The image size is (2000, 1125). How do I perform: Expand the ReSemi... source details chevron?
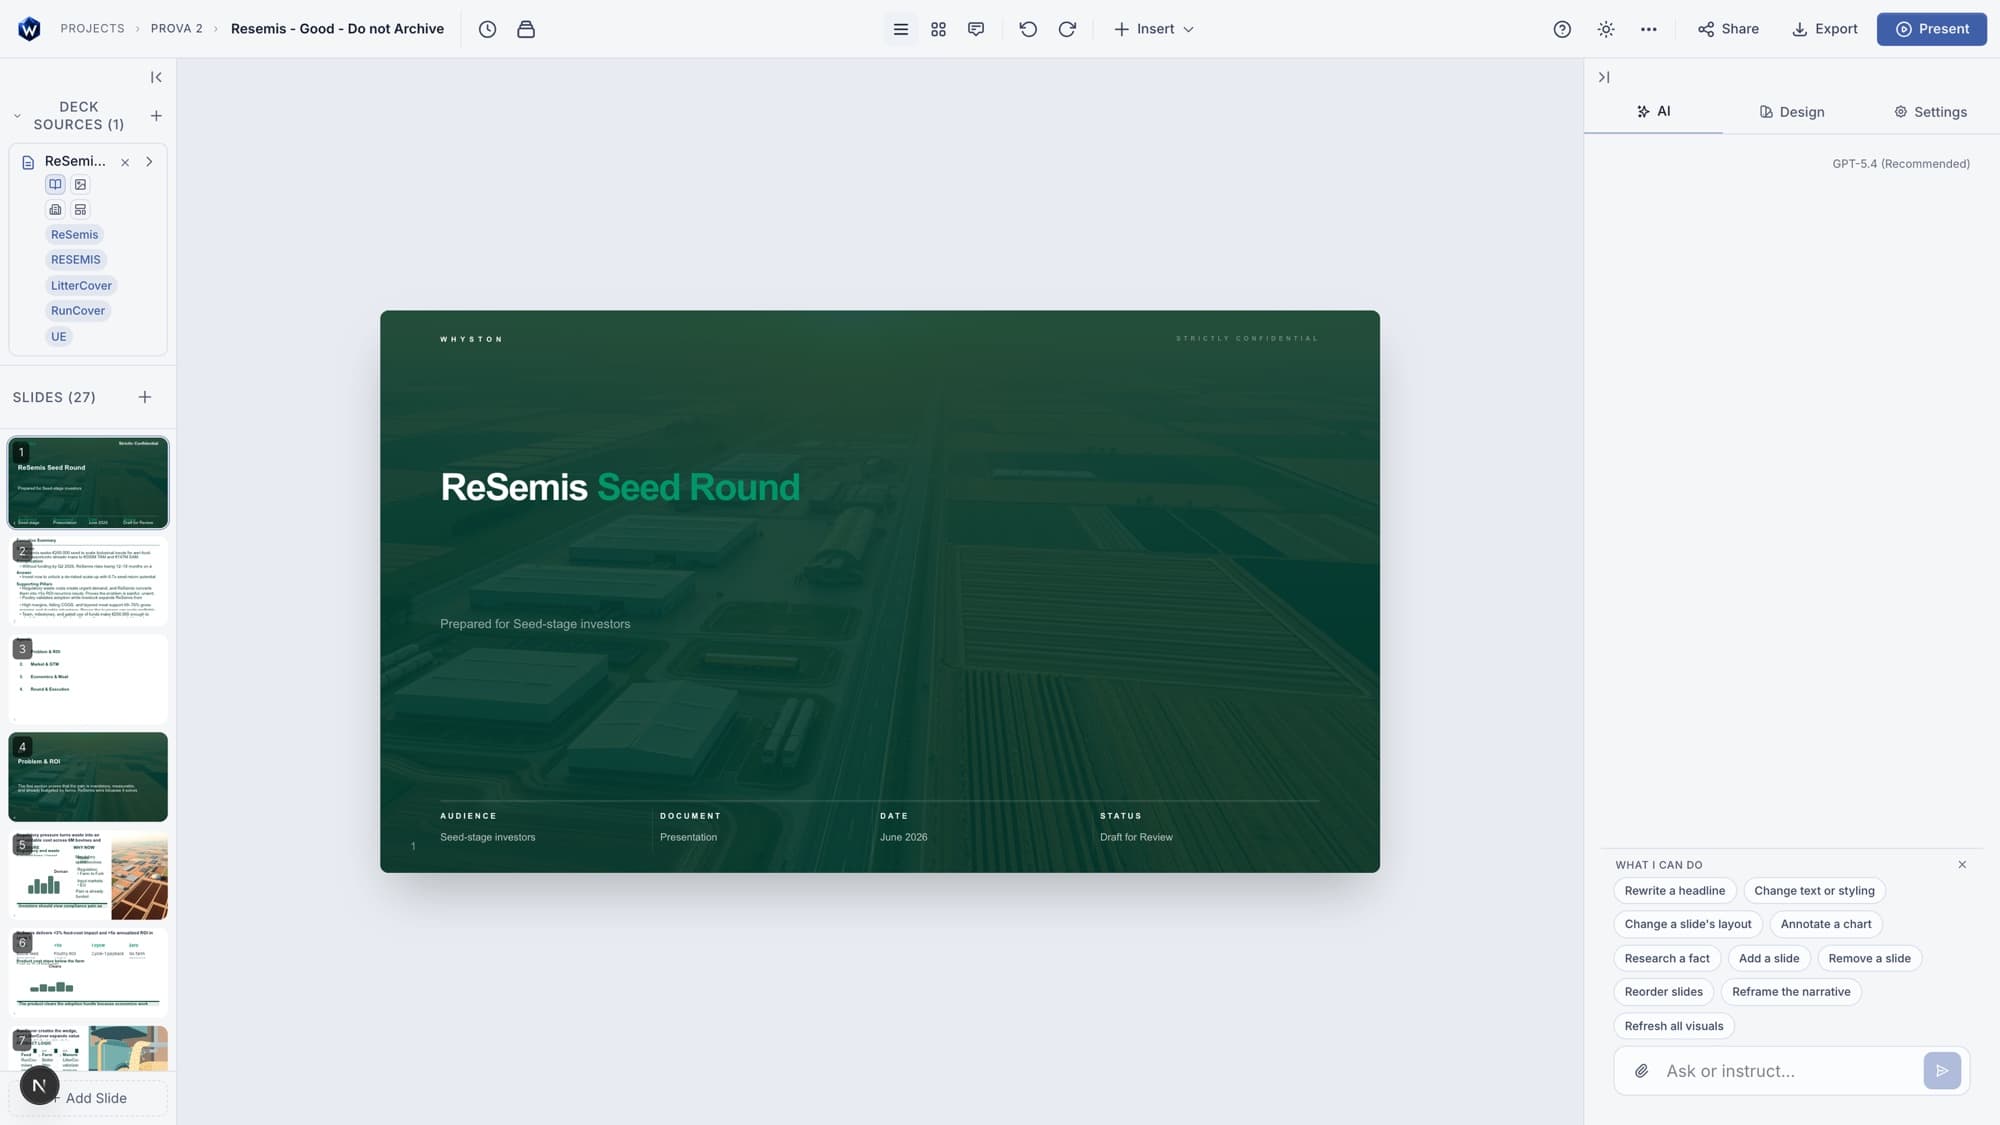point(149,162)
